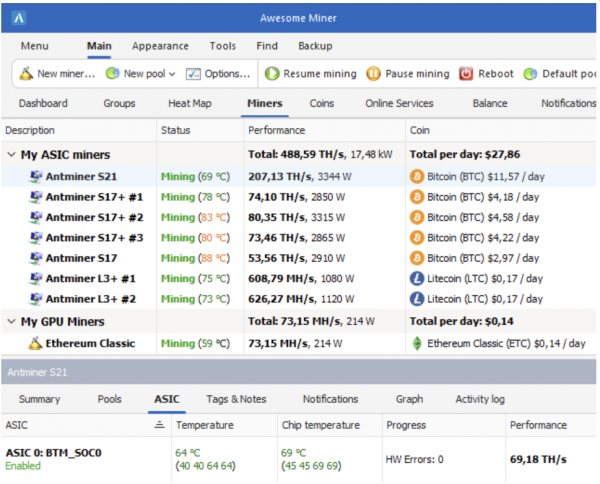Click the Pause mining icon
The width and height of the screenshot is (600, 484).
(x=373, y=74)
